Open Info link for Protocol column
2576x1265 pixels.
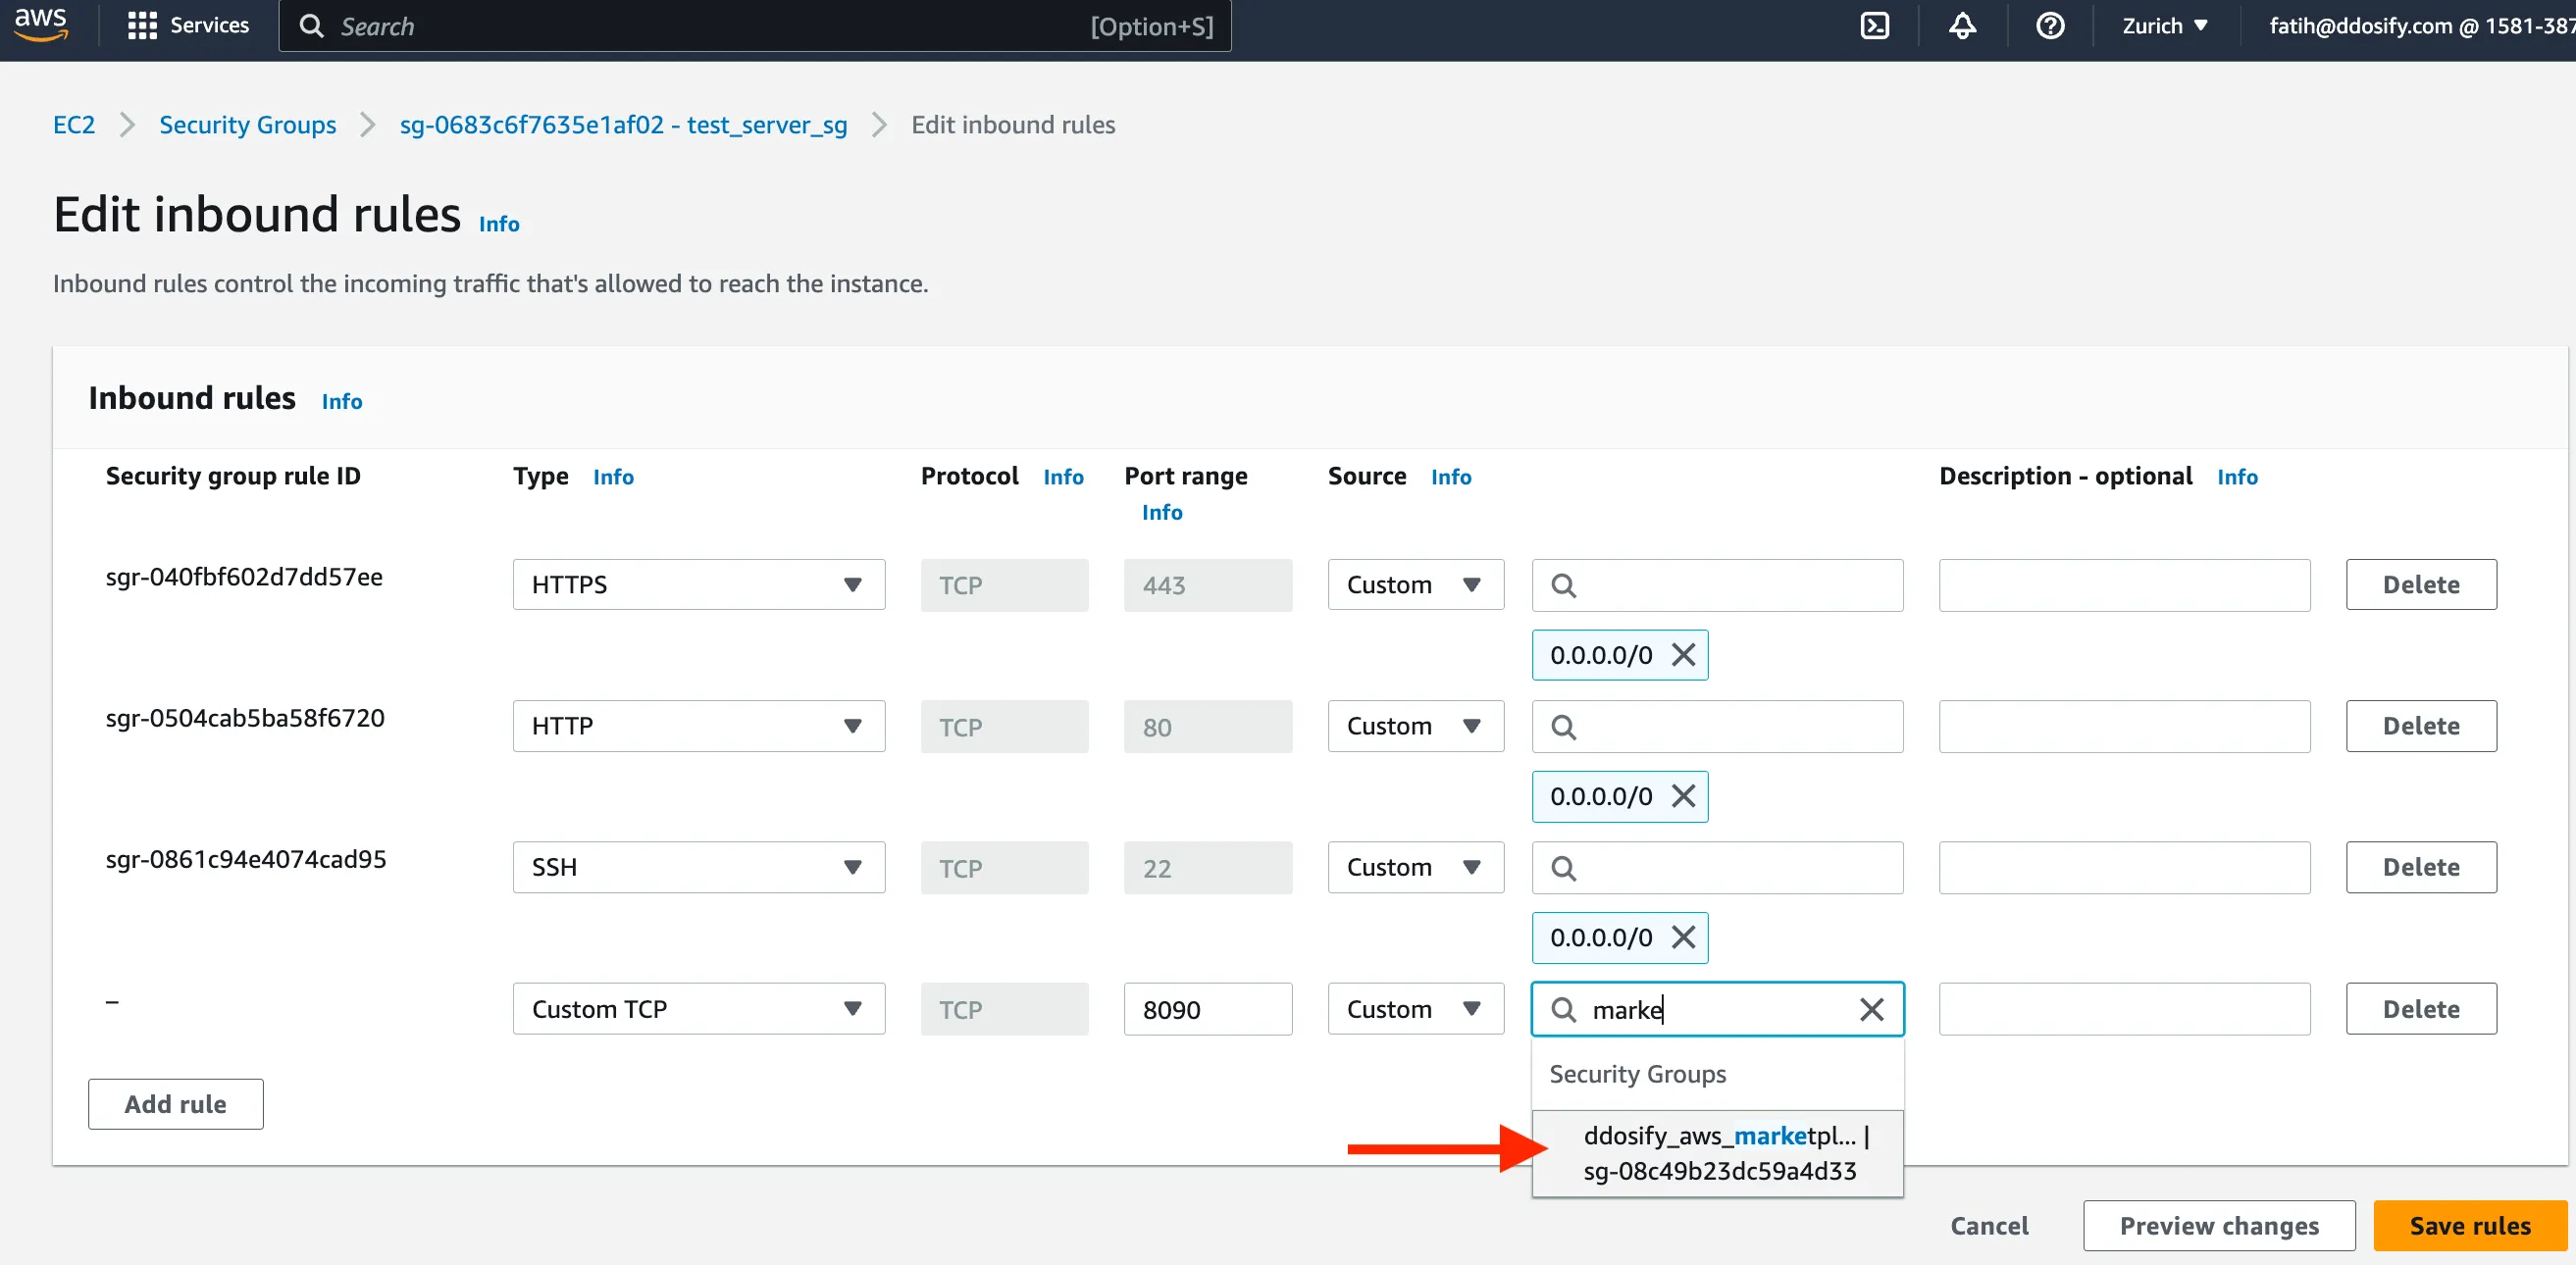[x=1063, y=477]
